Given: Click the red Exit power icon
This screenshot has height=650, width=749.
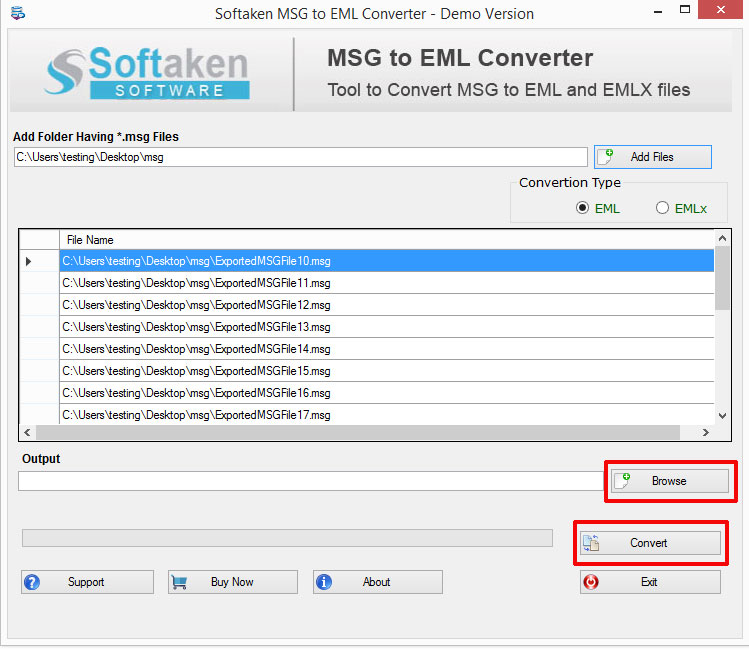Looking at the screenshot, I should pos(591,582).
